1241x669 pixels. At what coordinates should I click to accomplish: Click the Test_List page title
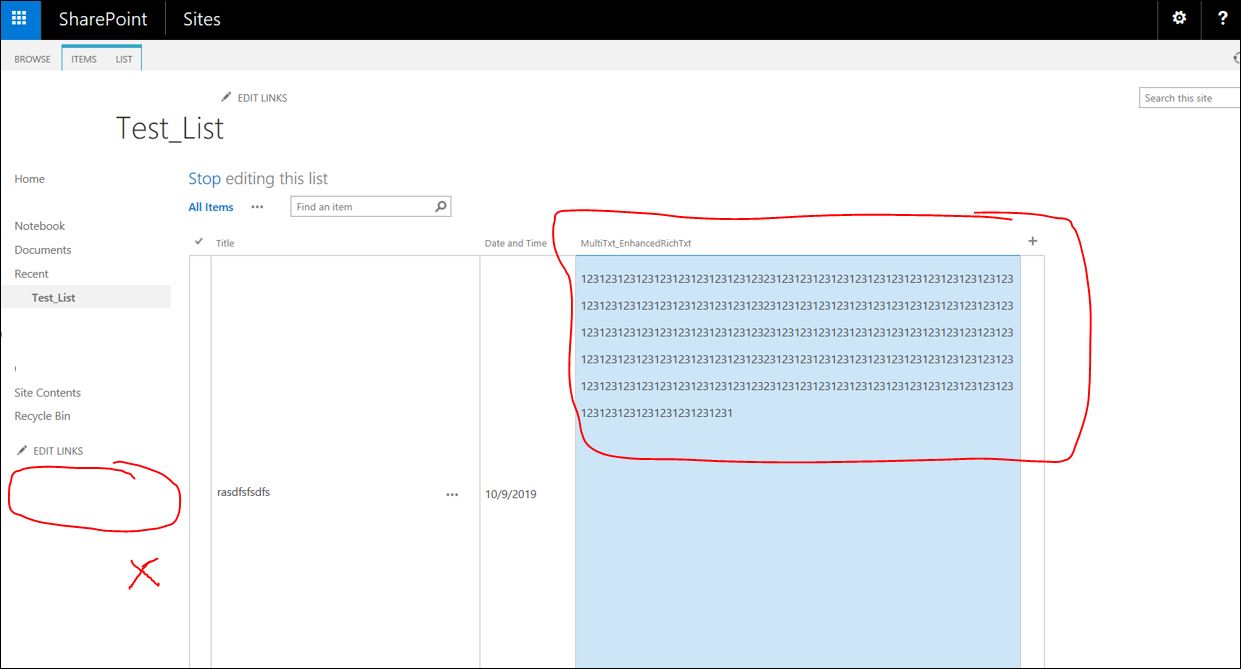(170, 128)
